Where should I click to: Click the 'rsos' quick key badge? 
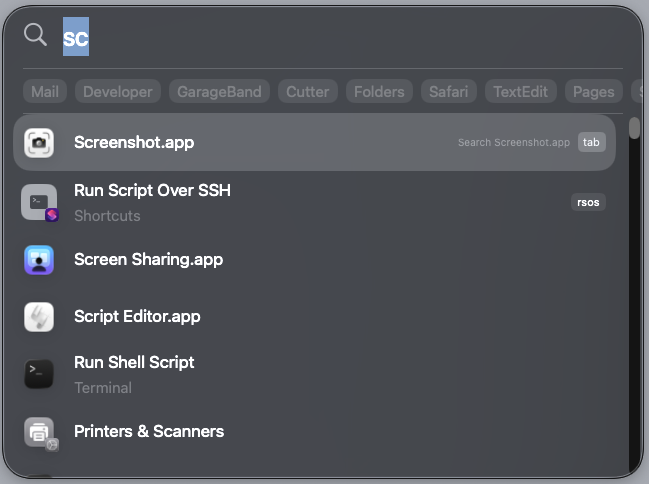coord(588,202)
